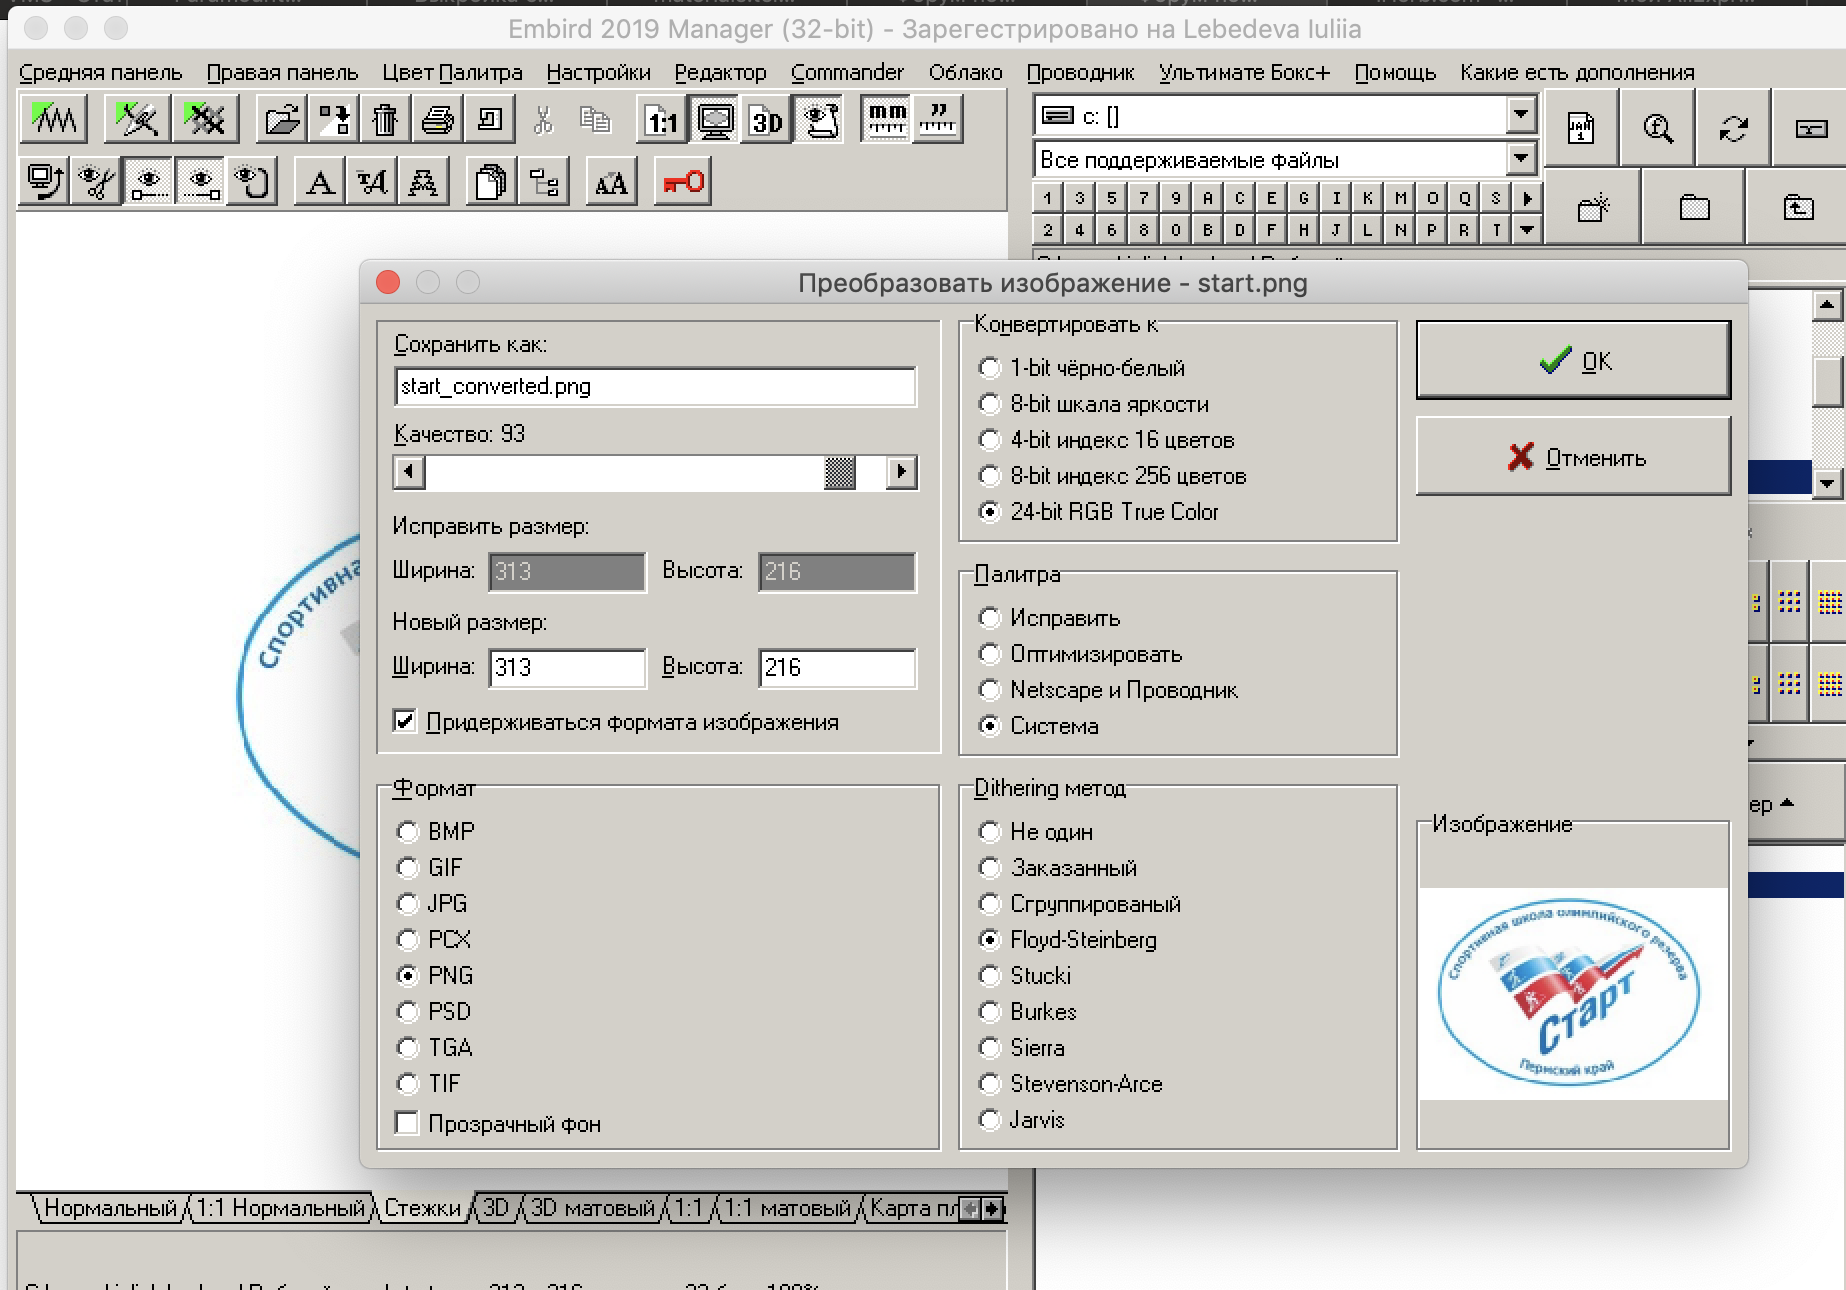Switch to the Стежки tab
The height and width of the screenshot is (1290, 1846).
tap(422, 1208)
